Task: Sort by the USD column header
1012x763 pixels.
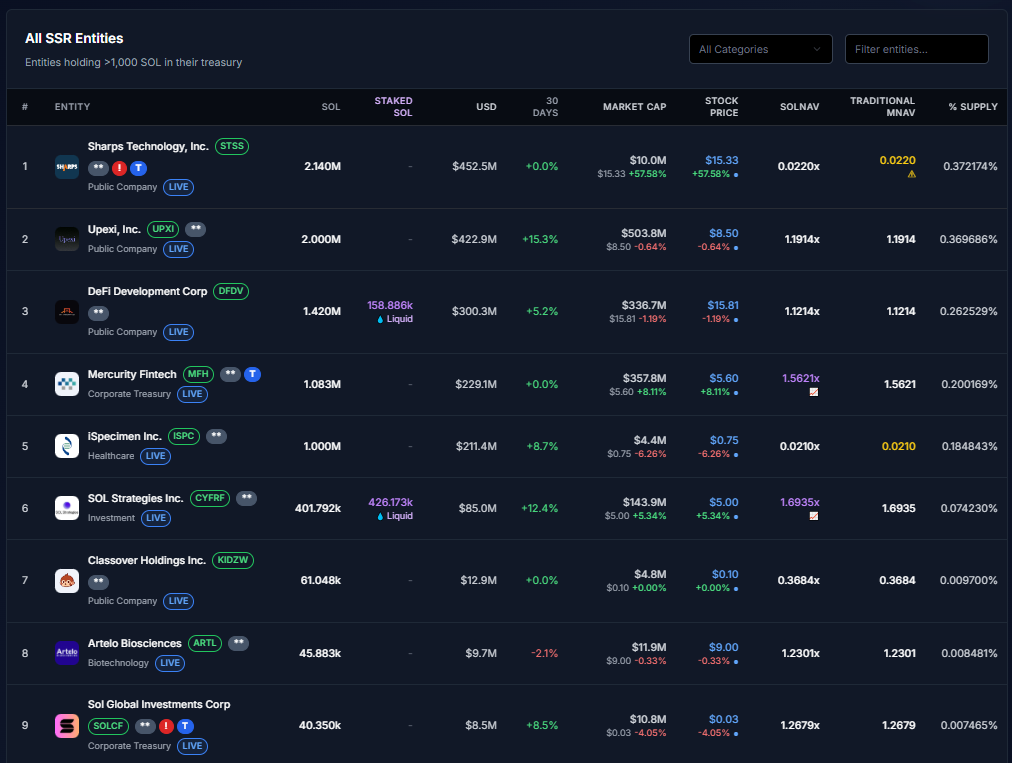Action: tap(487, 107)
